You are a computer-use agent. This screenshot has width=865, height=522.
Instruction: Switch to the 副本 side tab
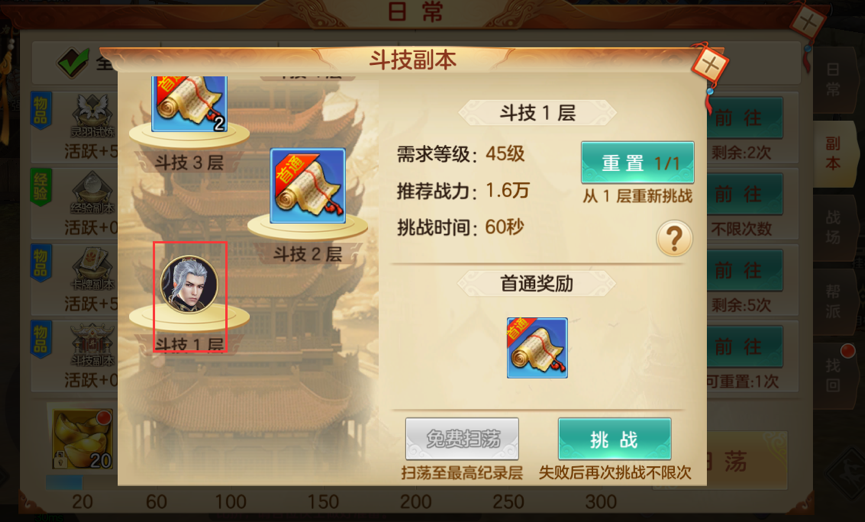tap(834, 153)
